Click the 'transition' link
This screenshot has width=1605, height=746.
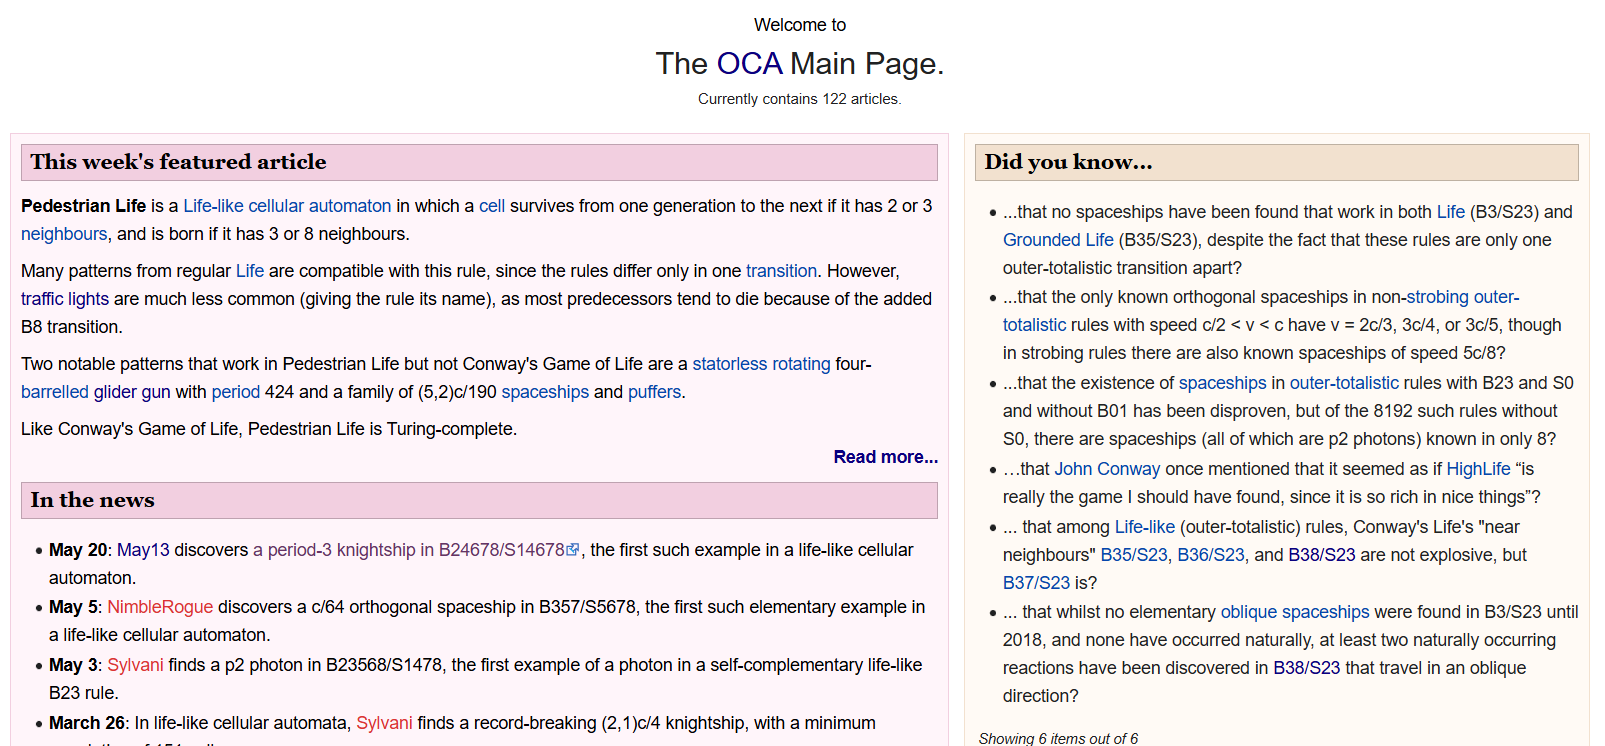pyautogui.click(x=781, y=271)
